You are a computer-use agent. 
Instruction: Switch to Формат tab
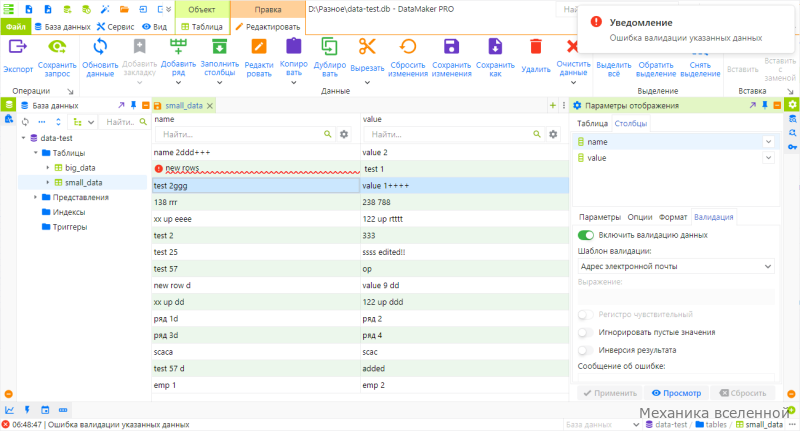tap(673, 217)
